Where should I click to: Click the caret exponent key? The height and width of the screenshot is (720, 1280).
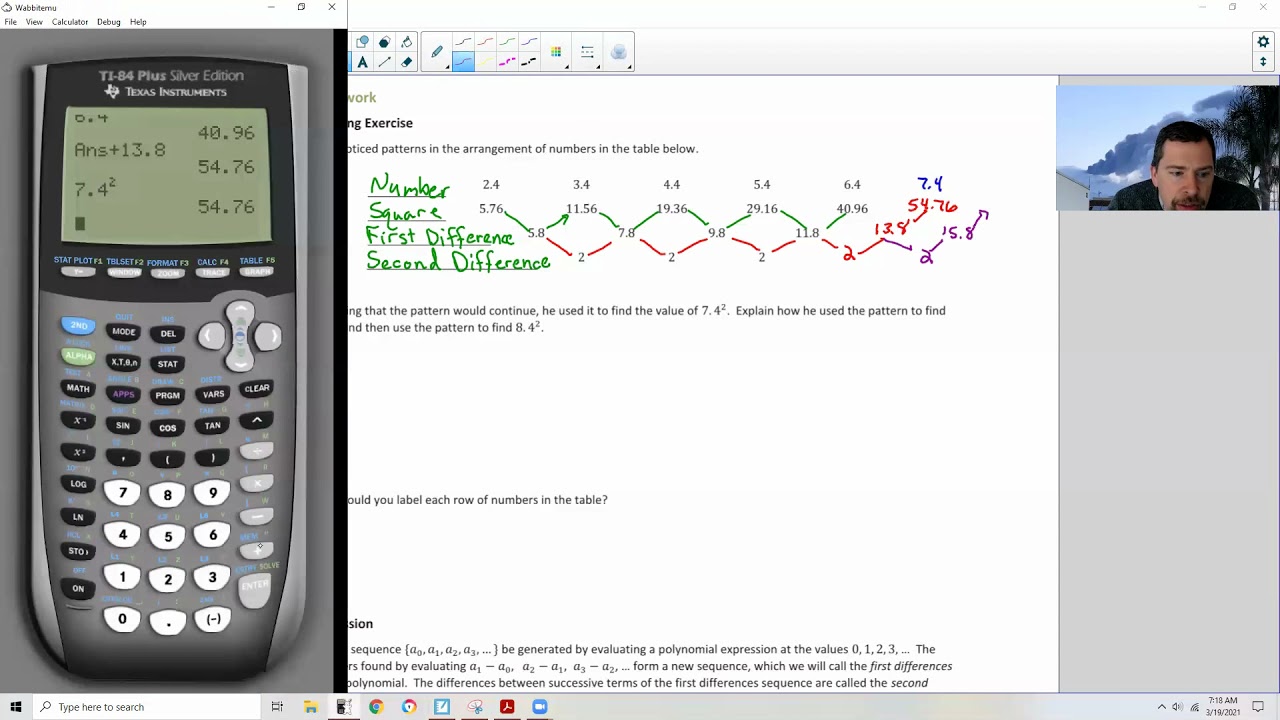257,420
